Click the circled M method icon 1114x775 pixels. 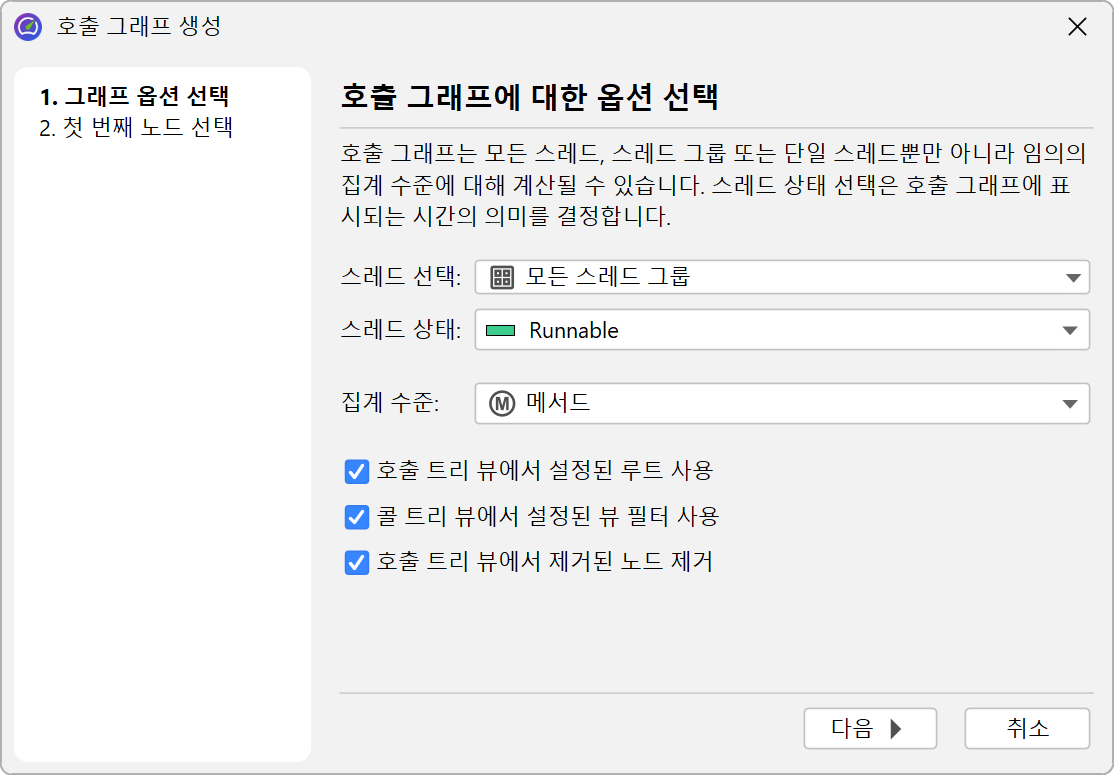[x=501, y=404]
